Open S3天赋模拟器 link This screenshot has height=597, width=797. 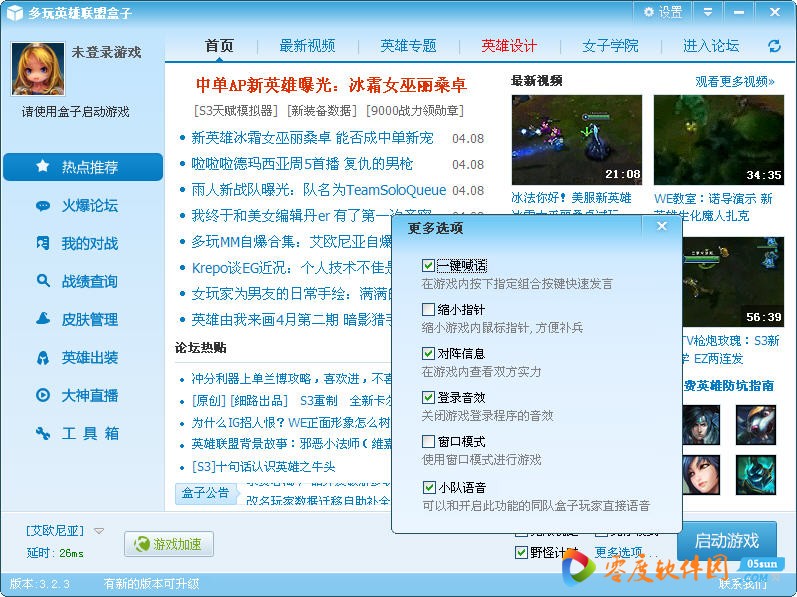coord(236,110)
